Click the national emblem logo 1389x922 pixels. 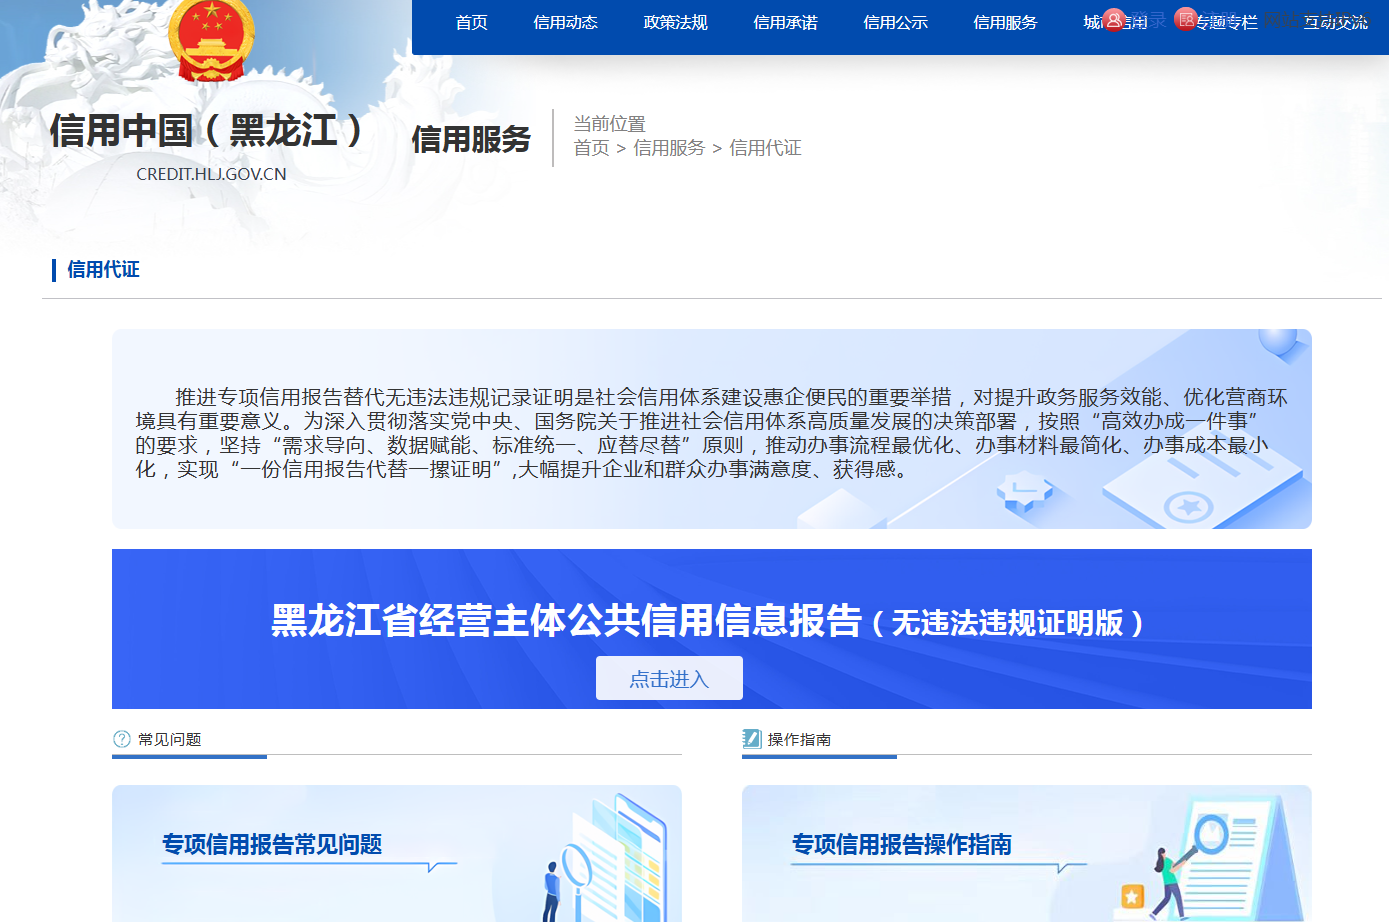211,40
